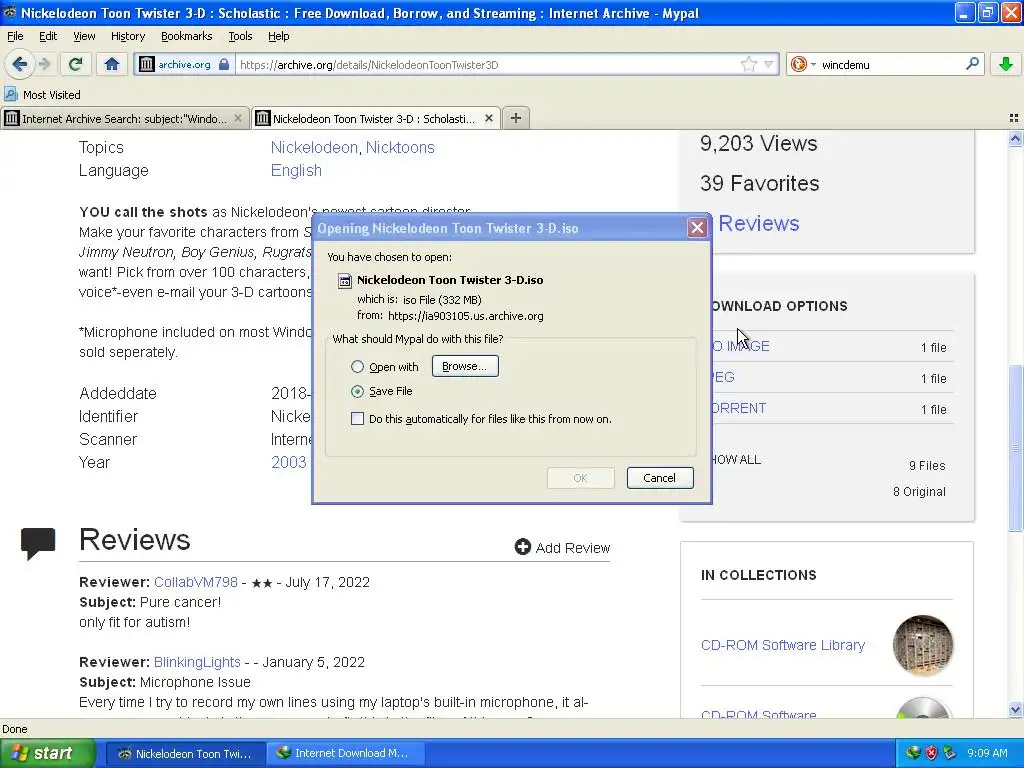Open the URL history dropdown arrow
1024x768 pixels.
[769, 64]
